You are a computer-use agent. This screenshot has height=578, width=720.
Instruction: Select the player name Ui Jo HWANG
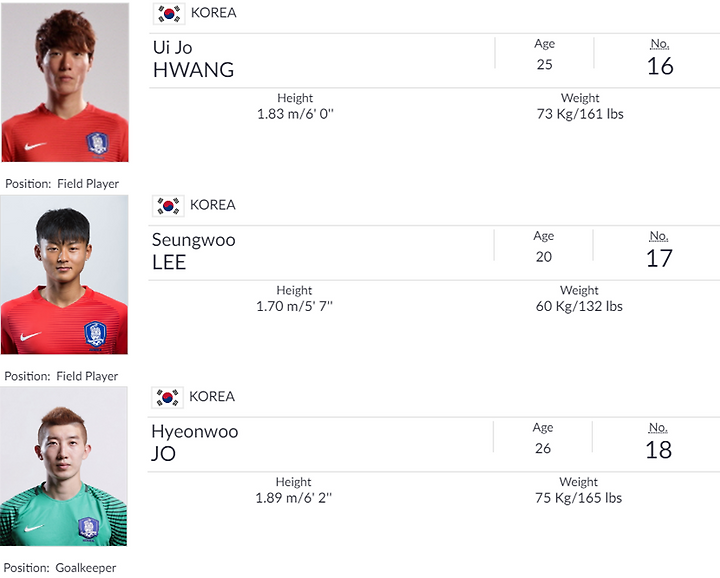[x=193, y=59]
